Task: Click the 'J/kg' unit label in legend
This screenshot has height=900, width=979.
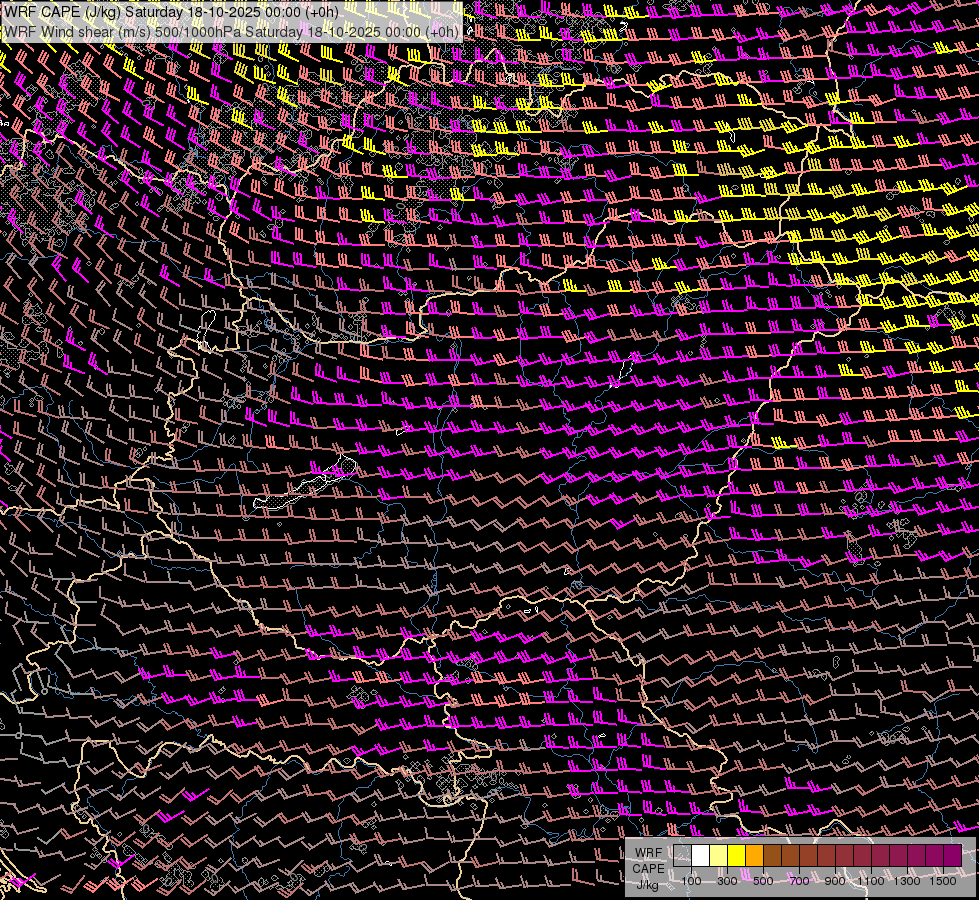Action: pos(647,885)
